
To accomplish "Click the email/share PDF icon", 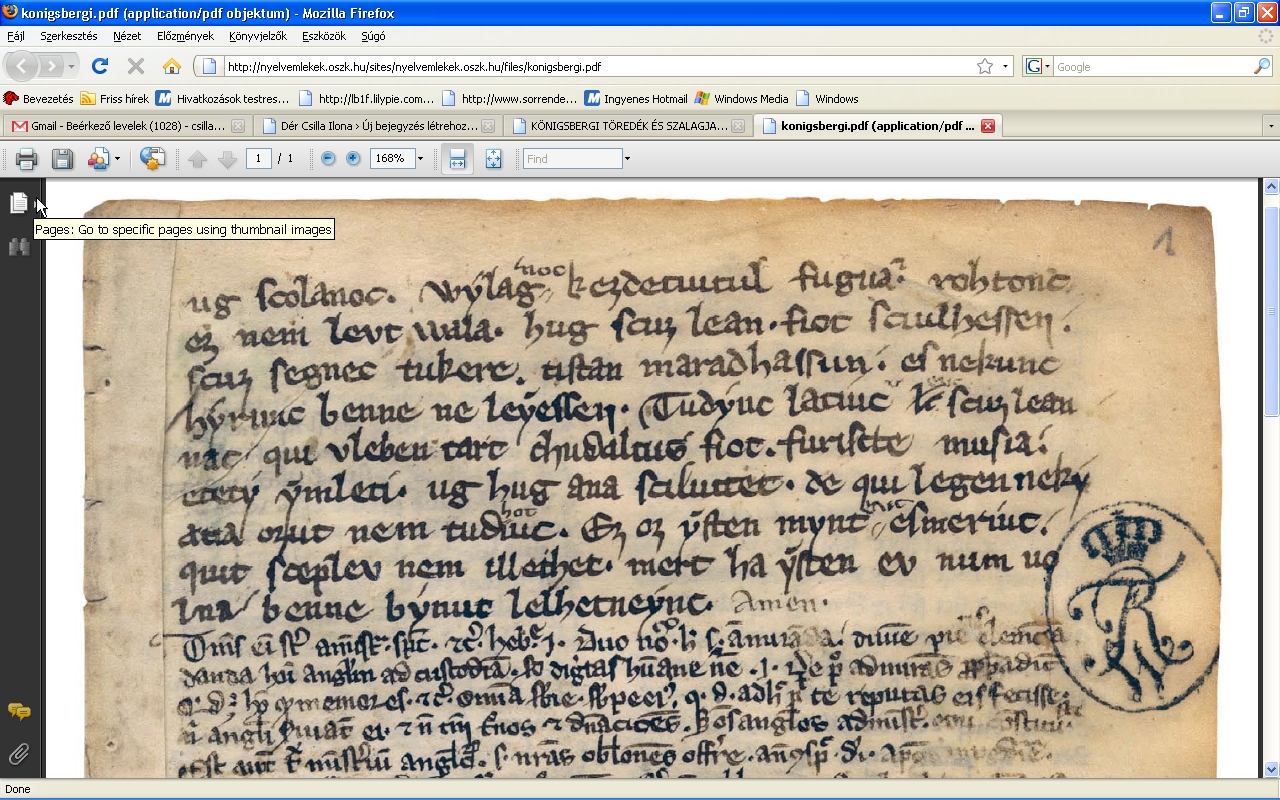I will [x=98, y=159].
